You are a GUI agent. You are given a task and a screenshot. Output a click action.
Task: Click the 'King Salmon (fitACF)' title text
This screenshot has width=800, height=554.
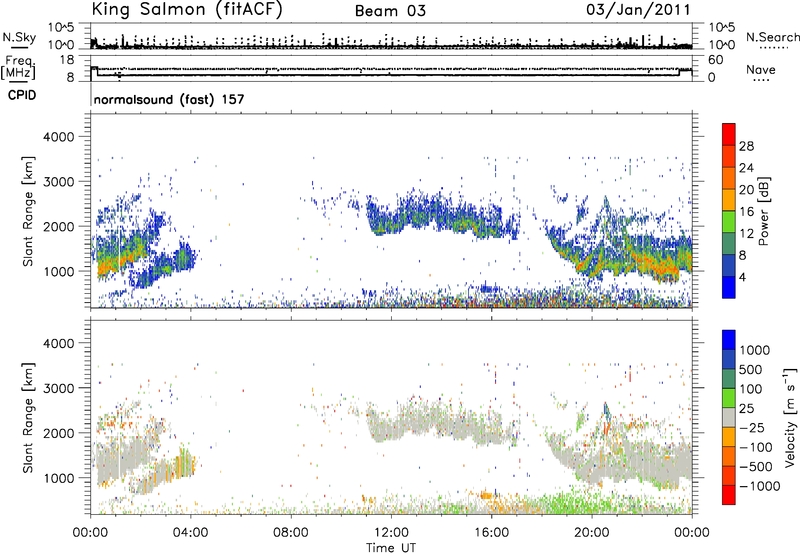tap(187, 9)
